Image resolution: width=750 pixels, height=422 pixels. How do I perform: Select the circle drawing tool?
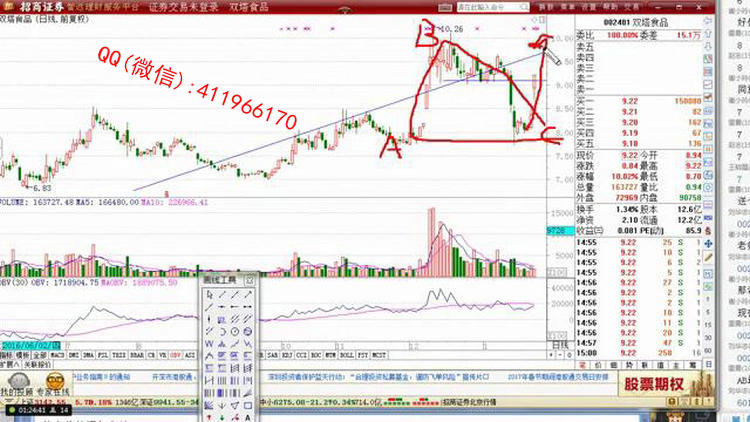tap(235, 331)
